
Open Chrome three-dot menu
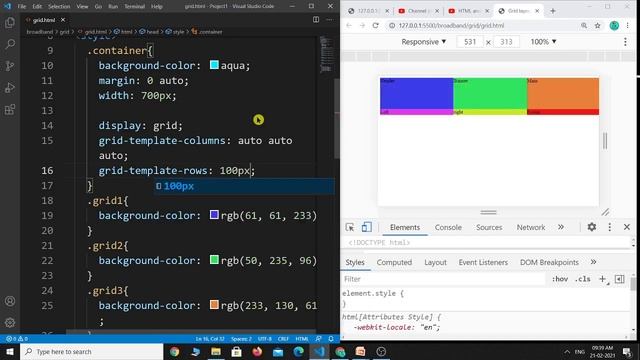pyautogui.click(x=627, y=25)
